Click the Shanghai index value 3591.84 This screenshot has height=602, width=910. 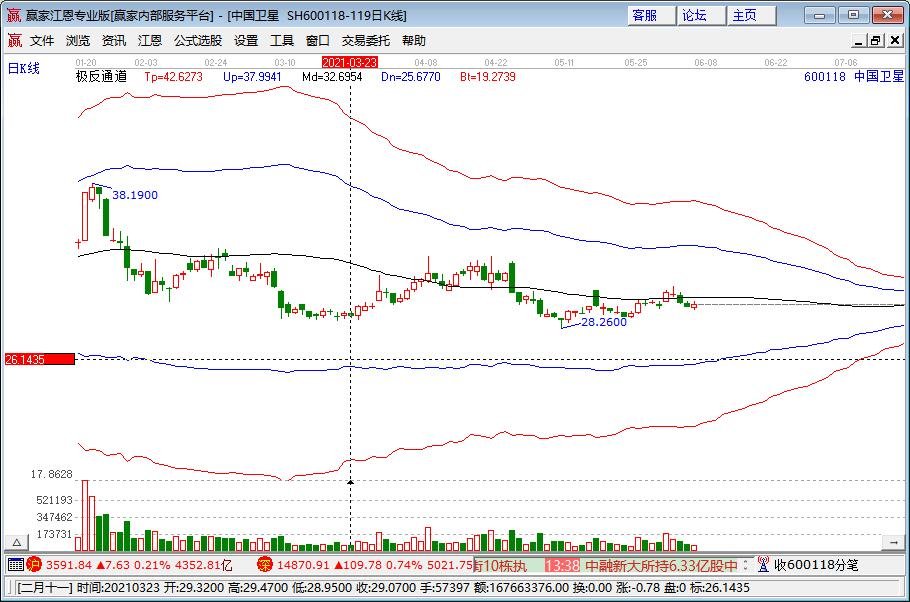[x=68, y=565]
